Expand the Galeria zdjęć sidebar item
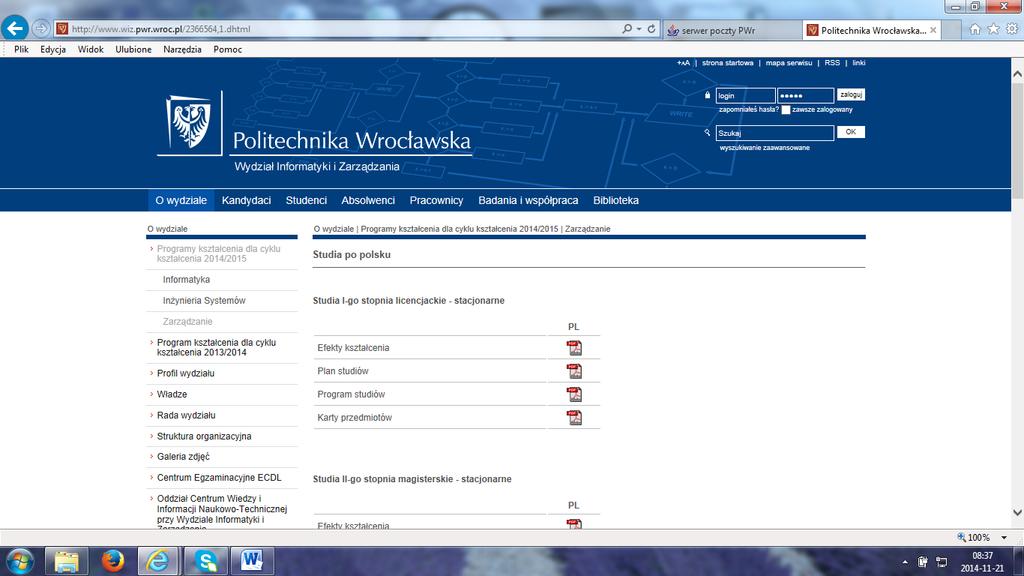1024x576 pixels. point(183,456)
